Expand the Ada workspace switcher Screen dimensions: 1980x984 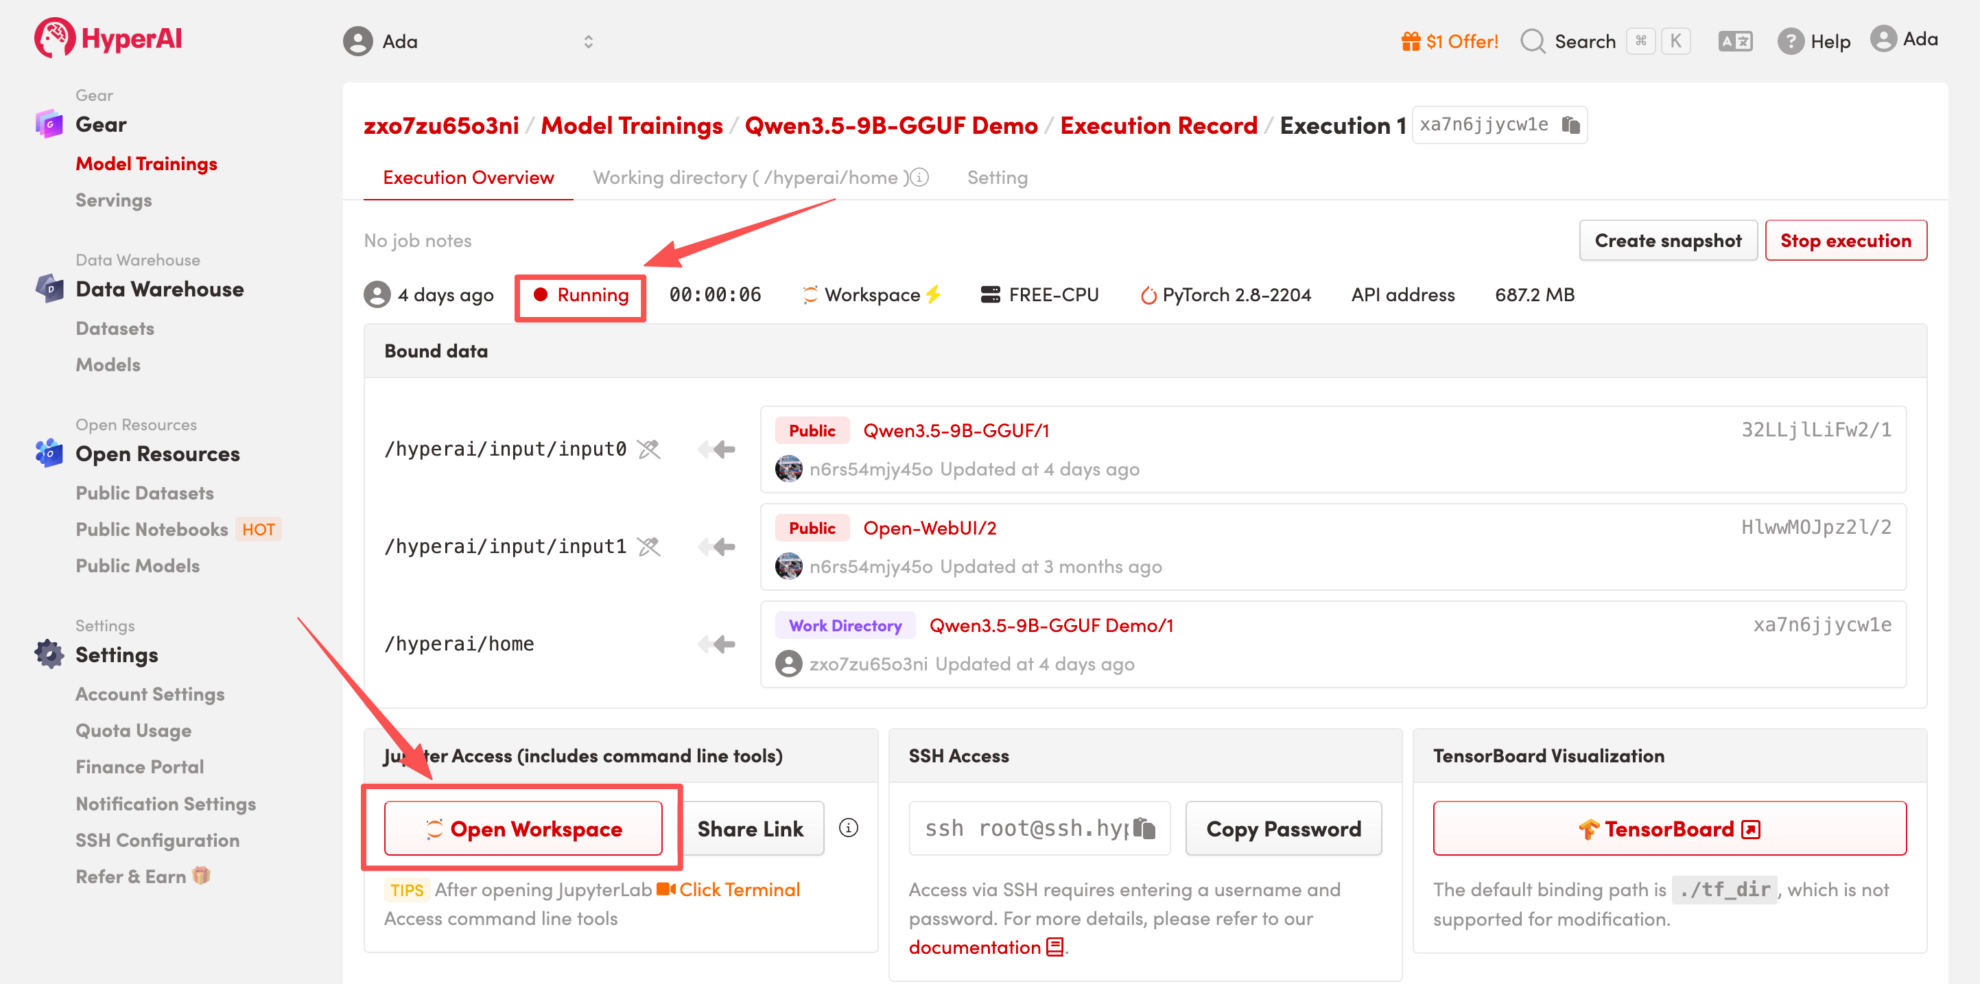coord(588,41)
